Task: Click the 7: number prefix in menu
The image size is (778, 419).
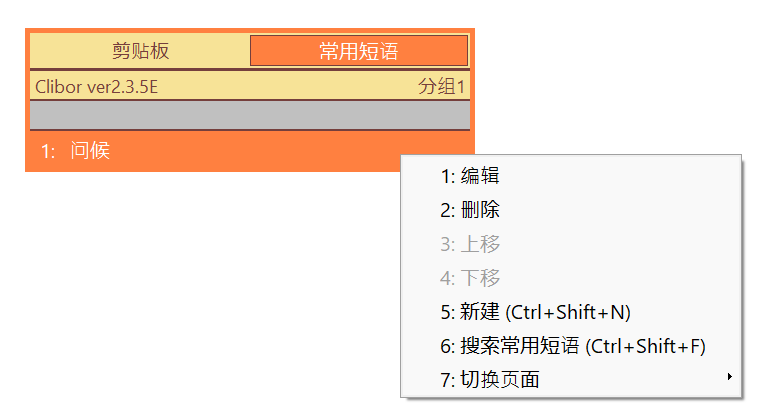Action: [448, 380]
